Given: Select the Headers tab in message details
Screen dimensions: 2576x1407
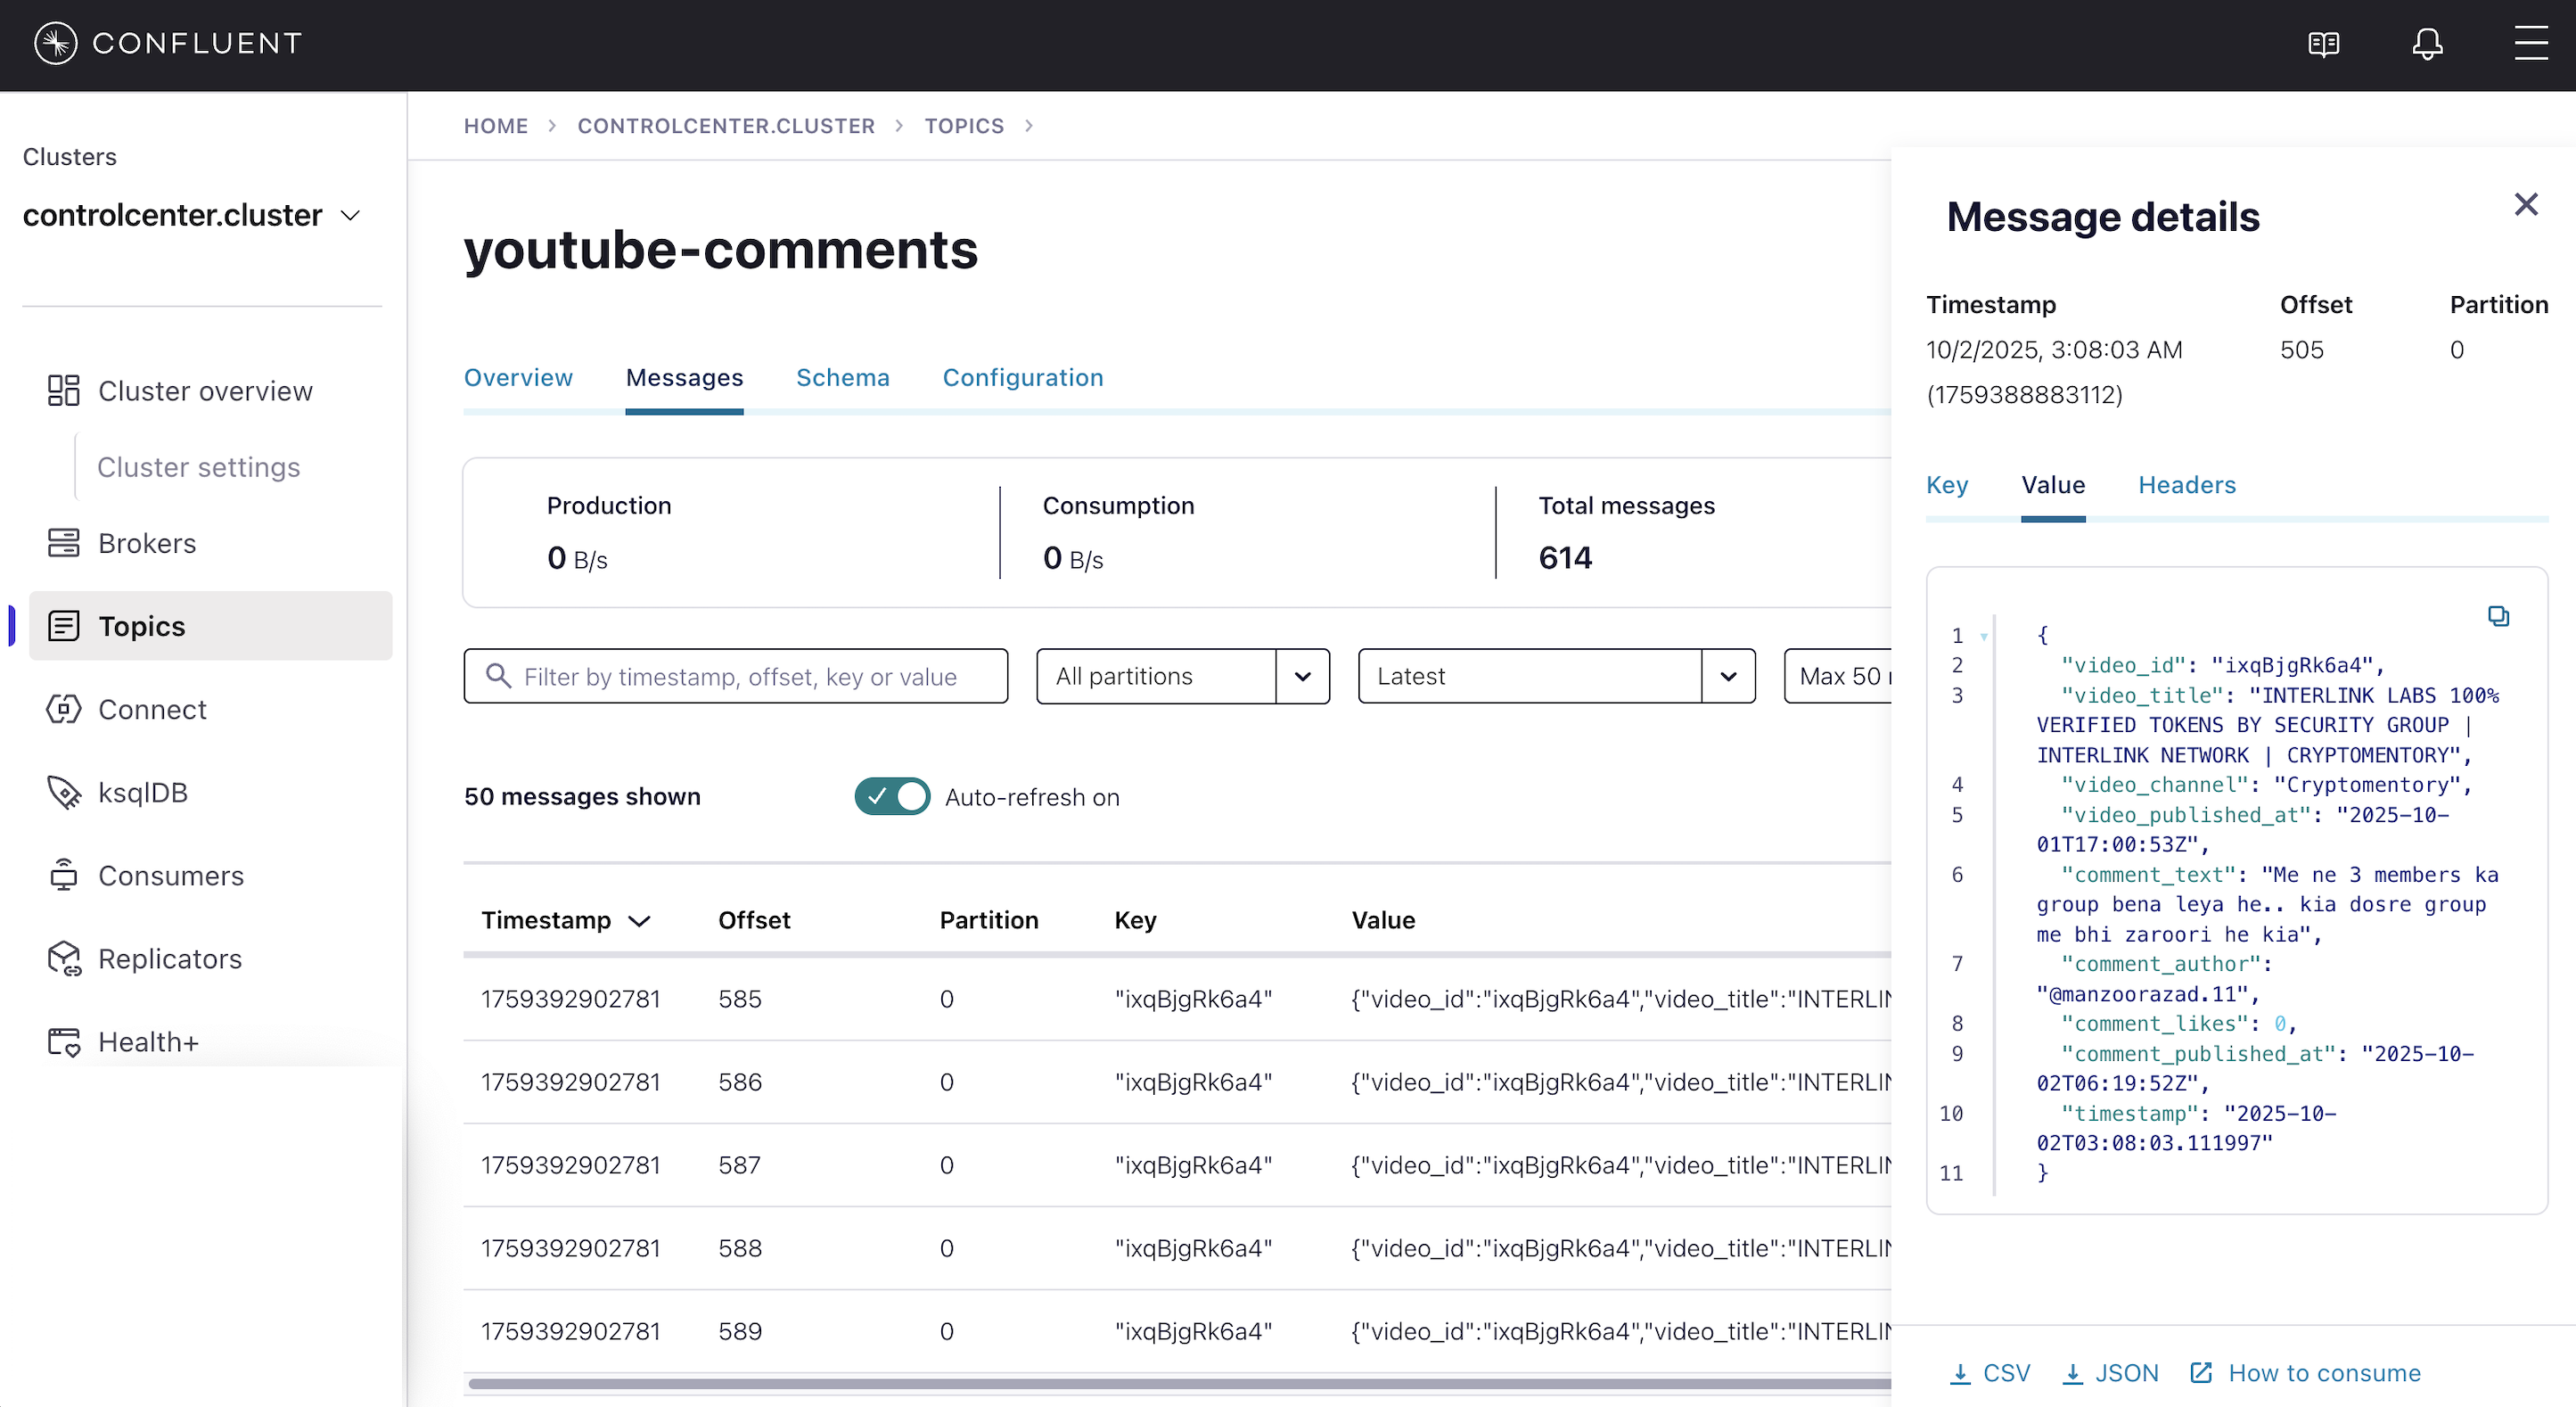Looking at the screenshot, I should point(2186,485).
